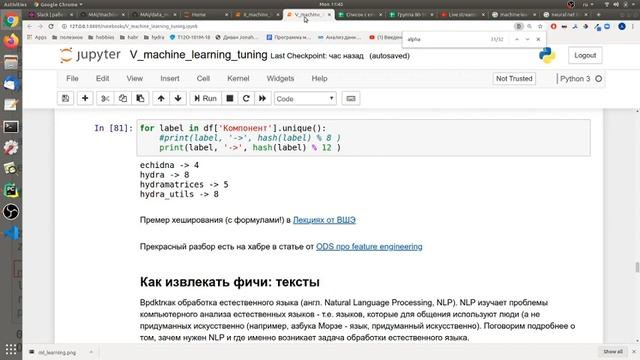Close the find bar
The image size is (640, 360).
click(538, 39)
